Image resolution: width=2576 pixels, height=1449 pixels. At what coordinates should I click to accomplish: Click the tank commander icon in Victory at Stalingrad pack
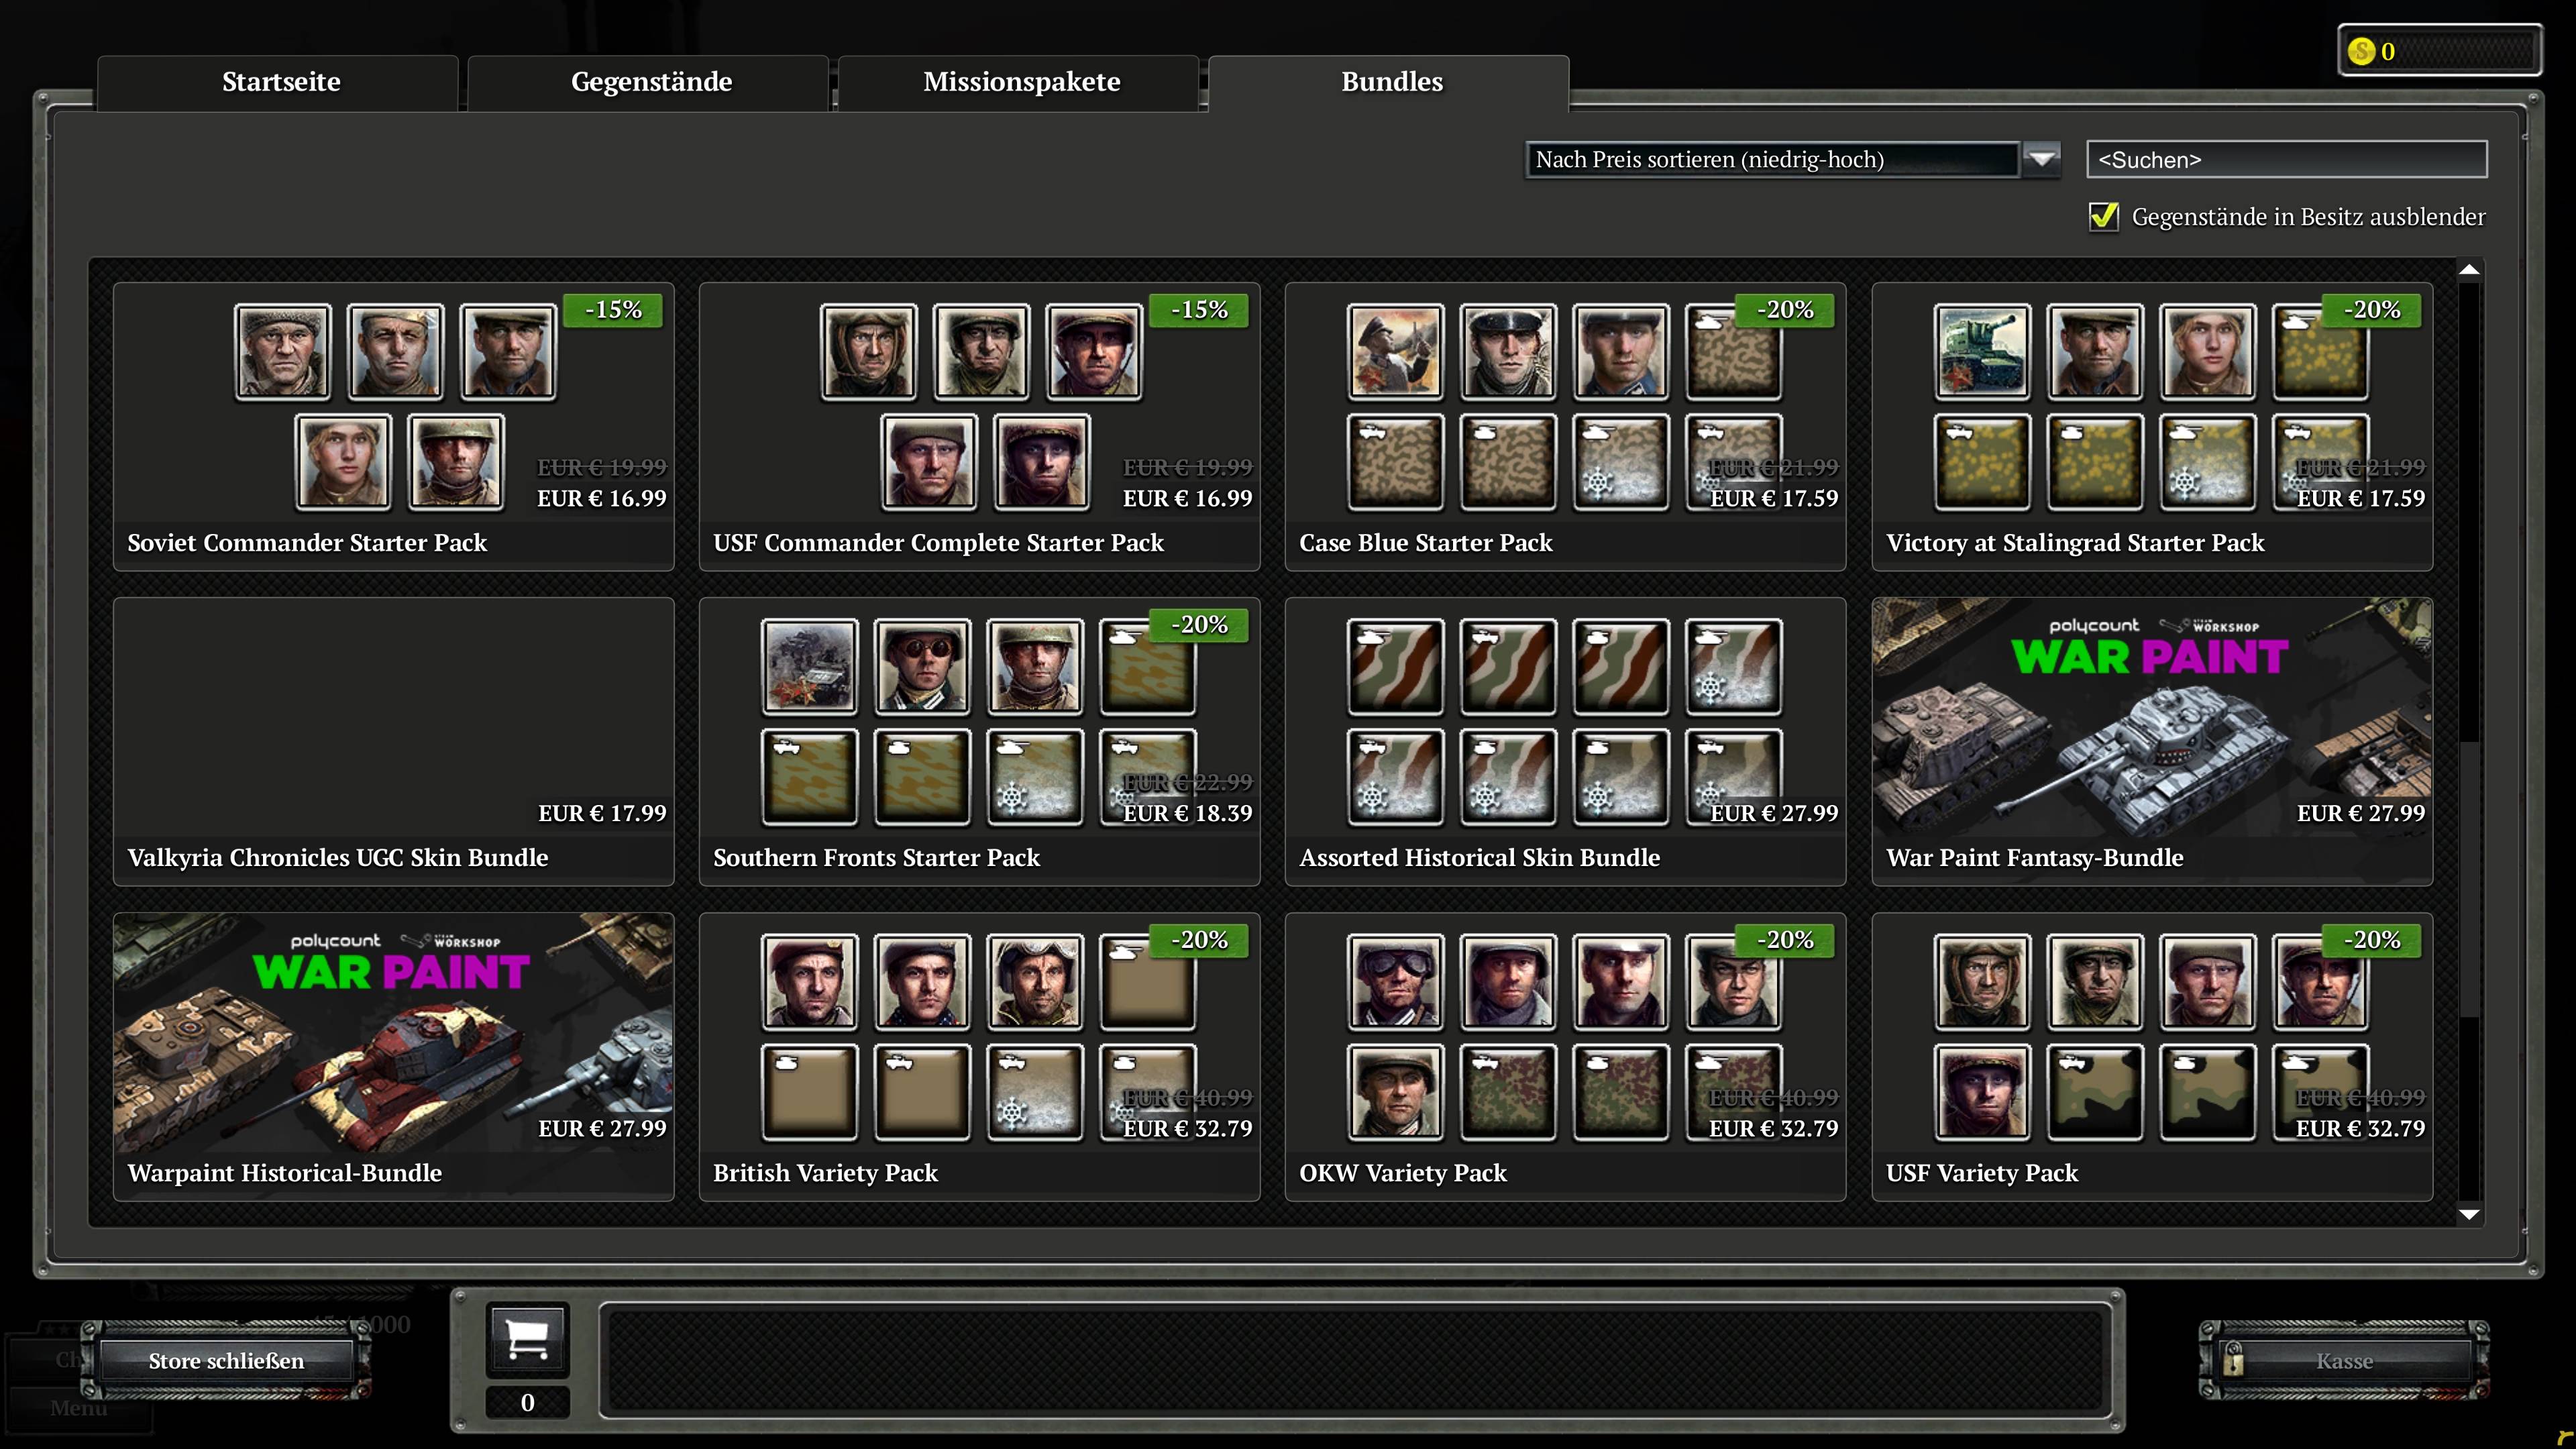(1981, 352)
